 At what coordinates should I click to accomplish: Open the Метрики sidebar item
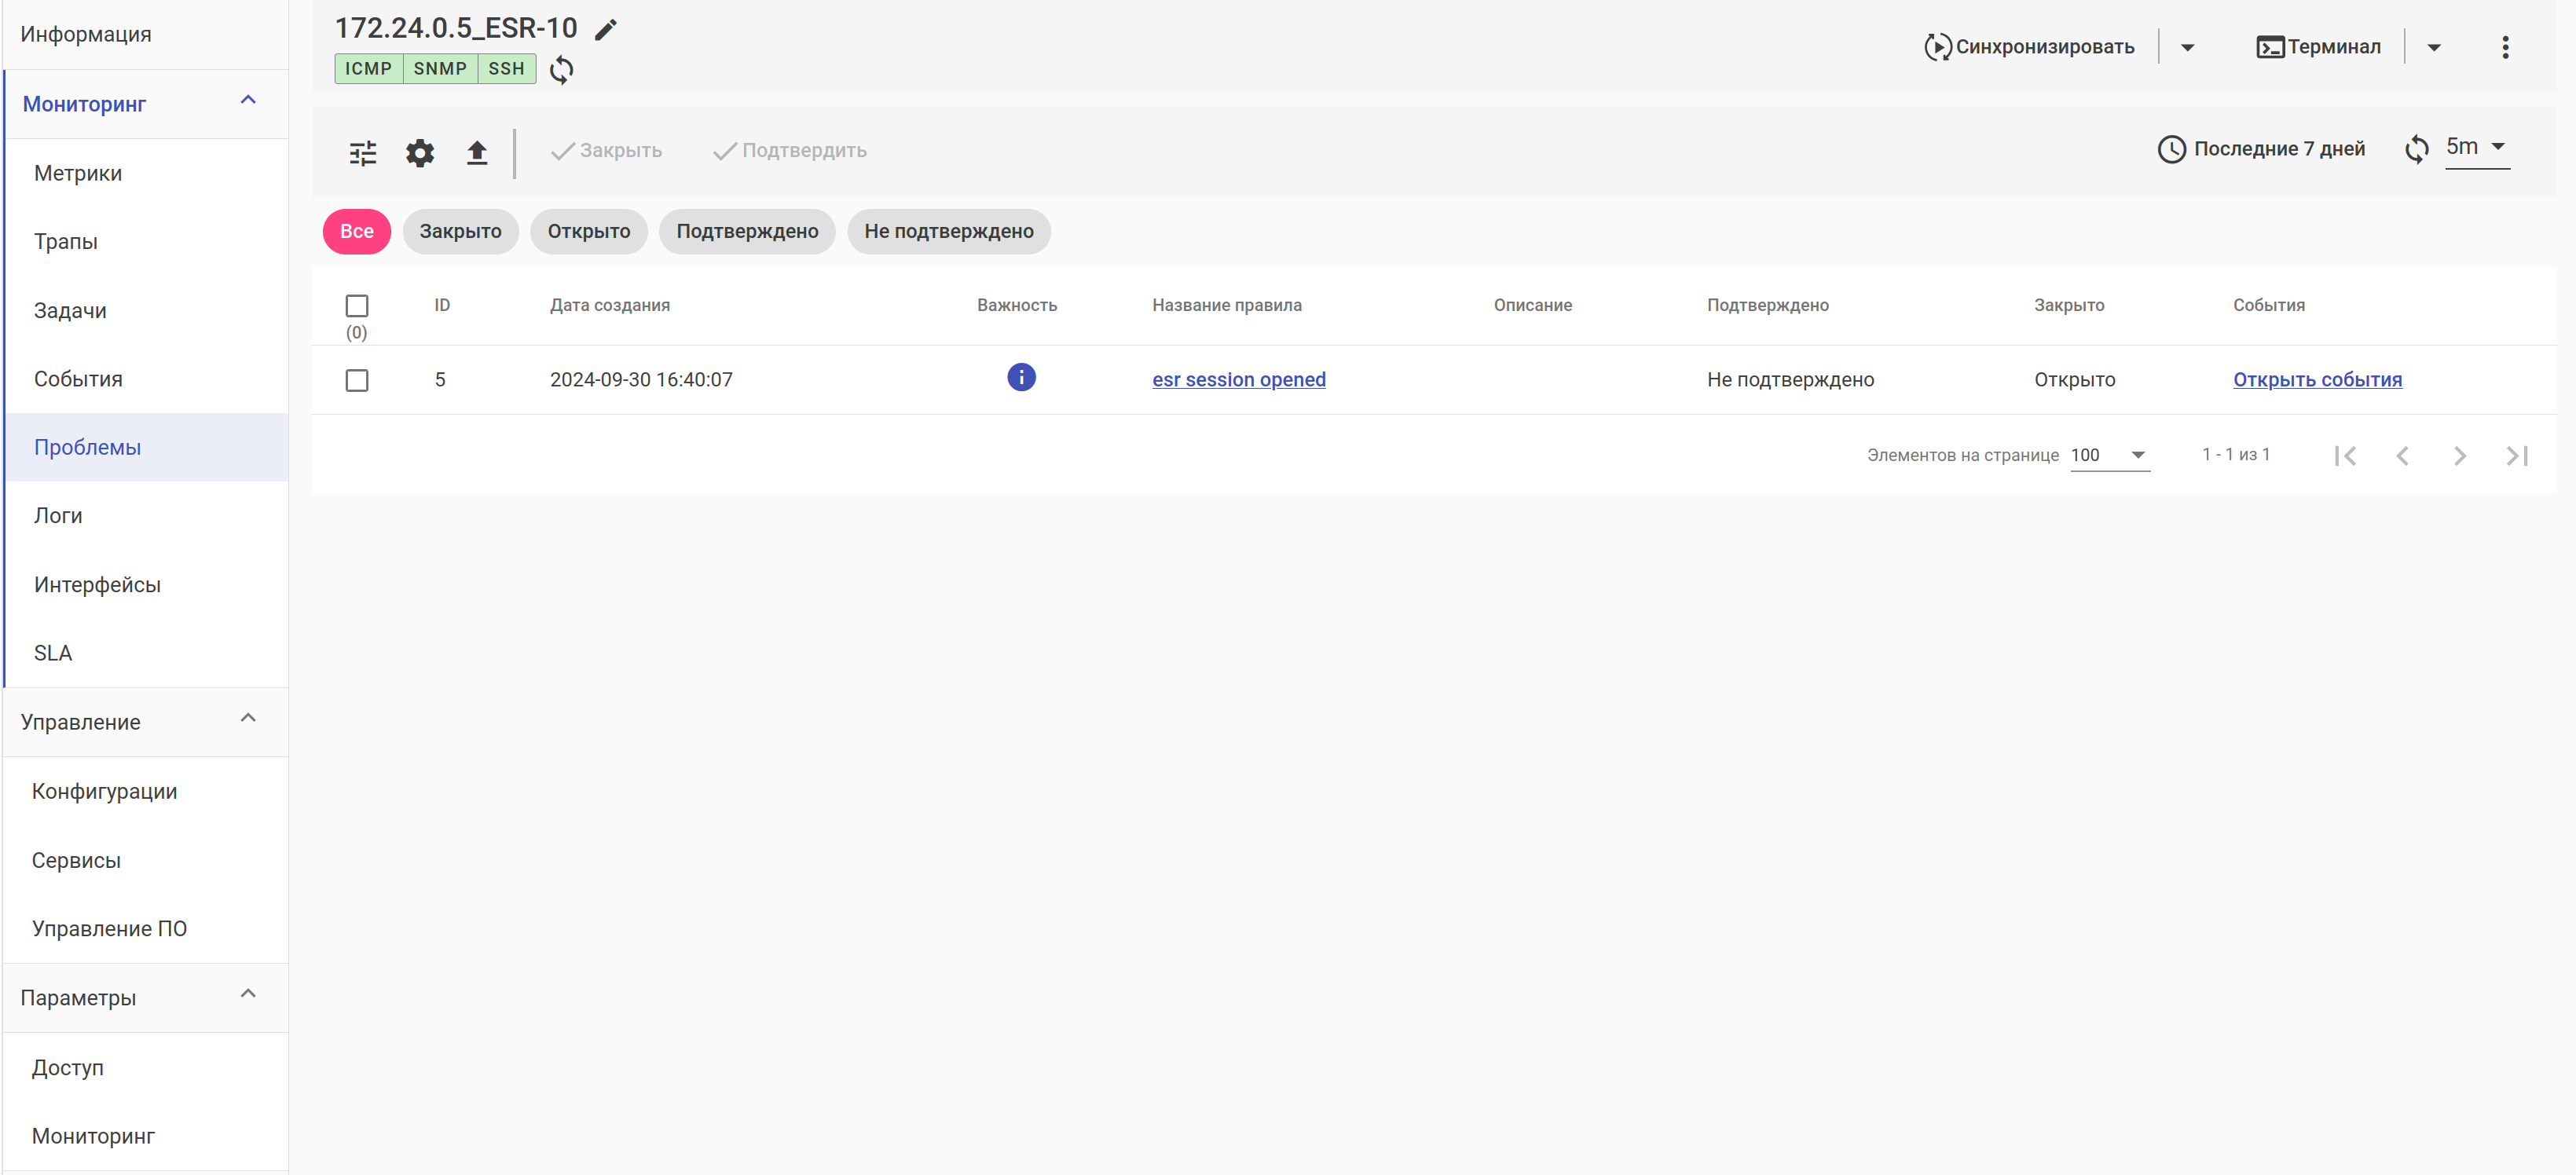[x=78, y=173]
